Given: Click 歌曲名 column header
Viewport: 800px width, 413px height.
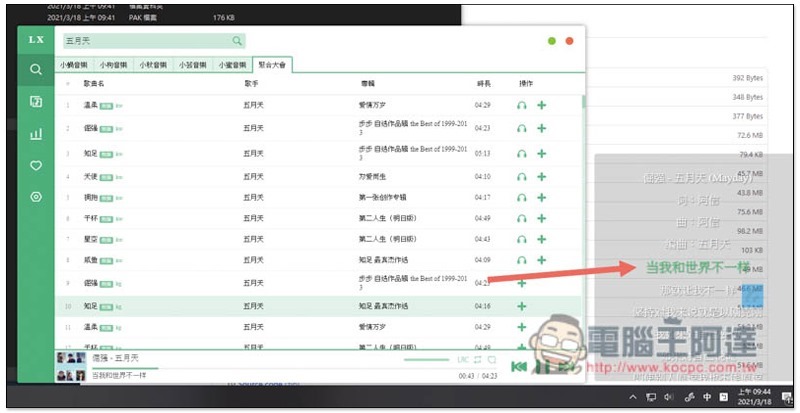Looking at the screenshot, I should pos(94,83).
